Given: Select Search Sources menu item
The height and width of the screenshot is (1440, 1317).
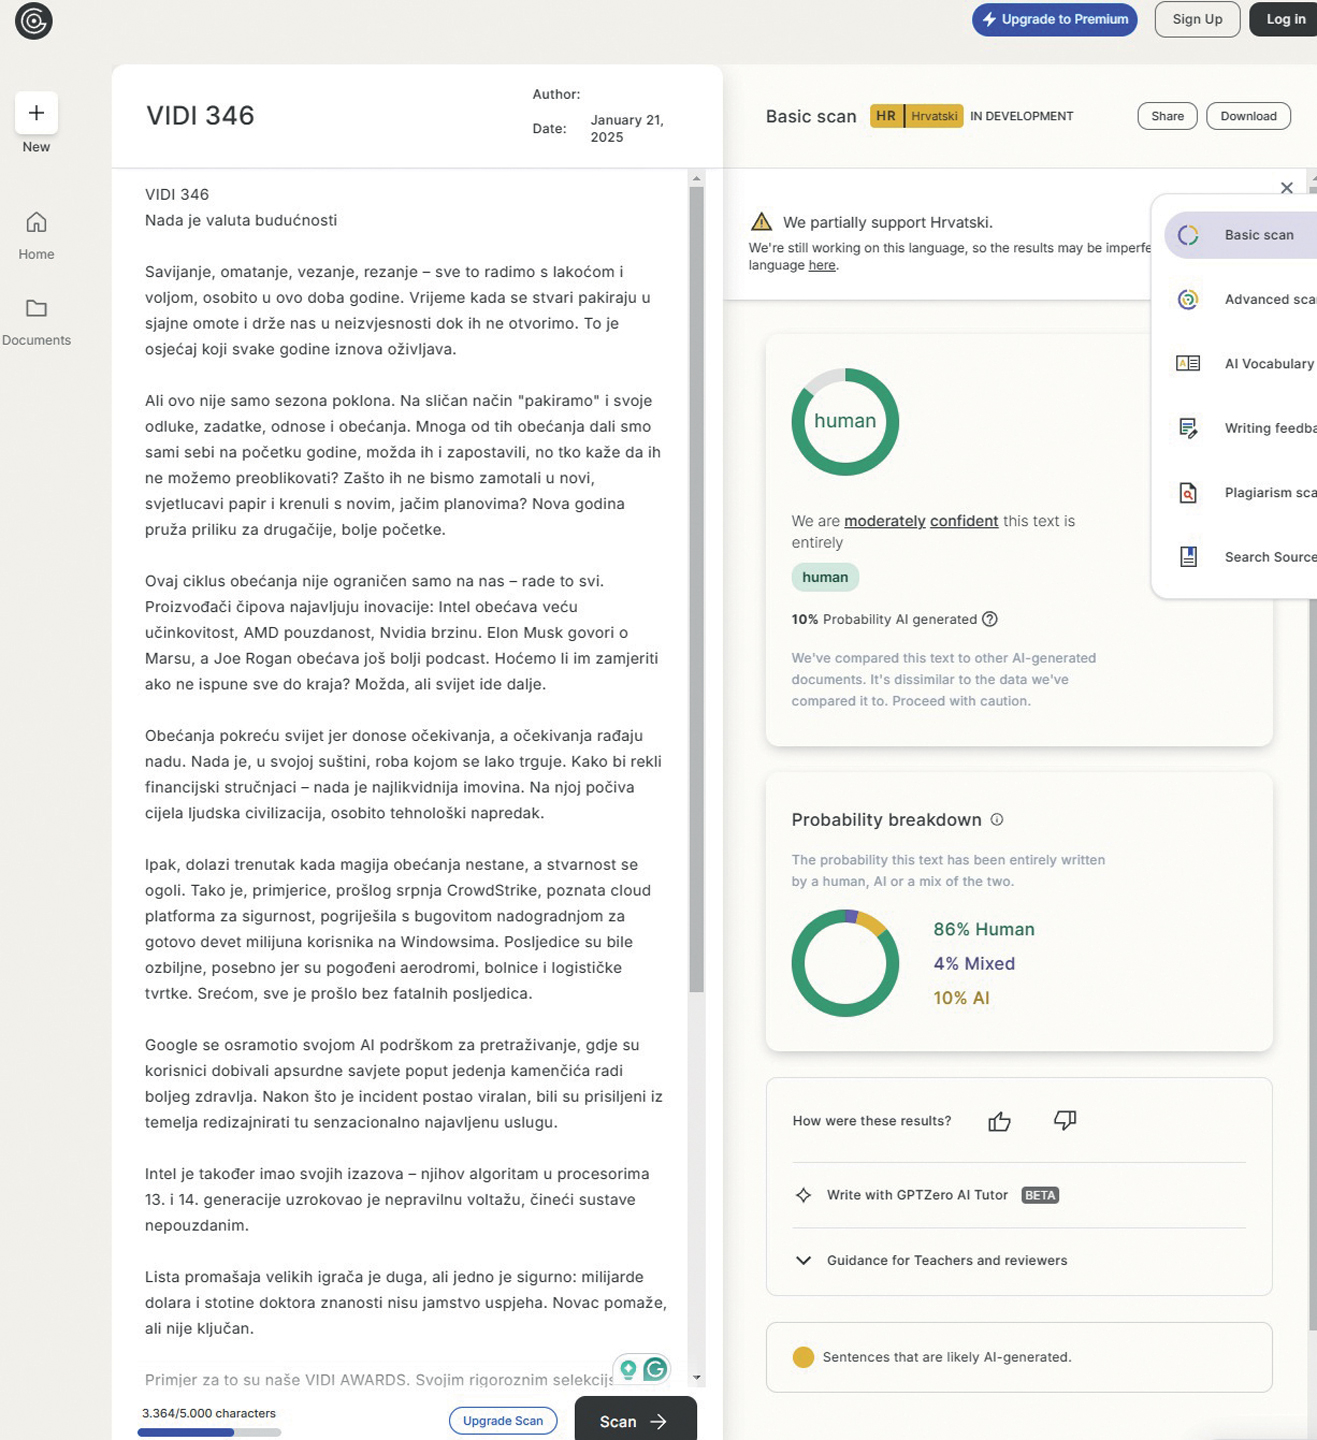Looking at the screenshot, I should tap(1241, 557).
